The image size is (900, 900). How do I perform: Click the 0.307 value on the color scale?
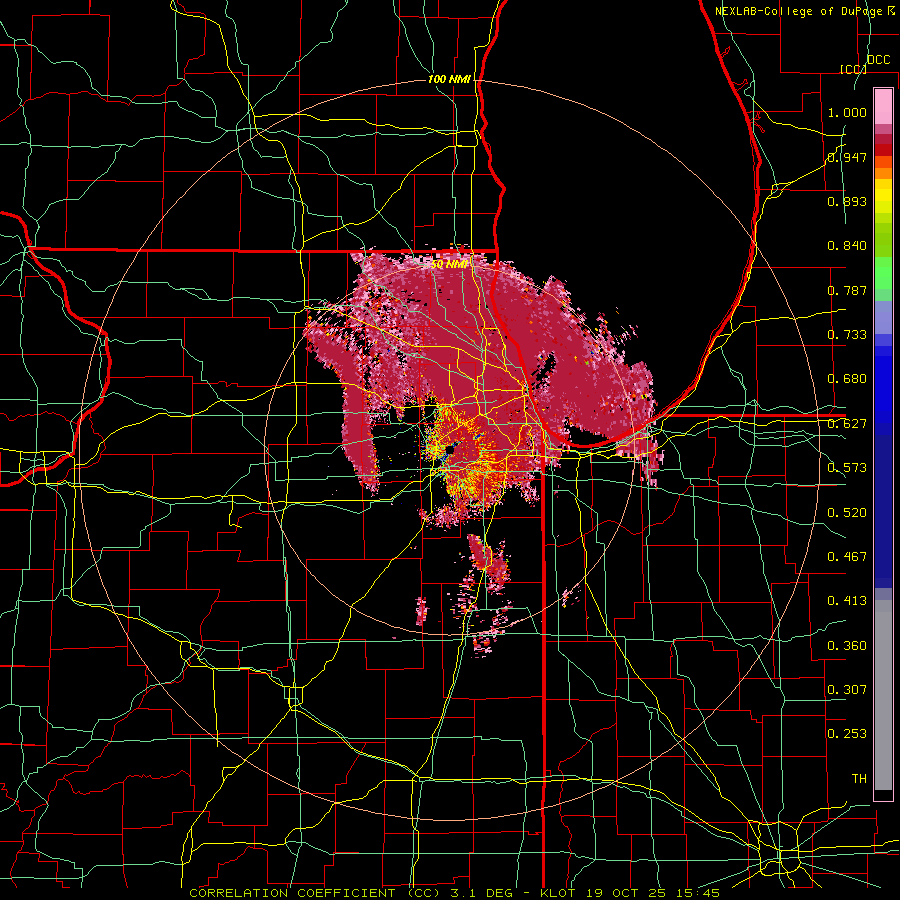847,689
